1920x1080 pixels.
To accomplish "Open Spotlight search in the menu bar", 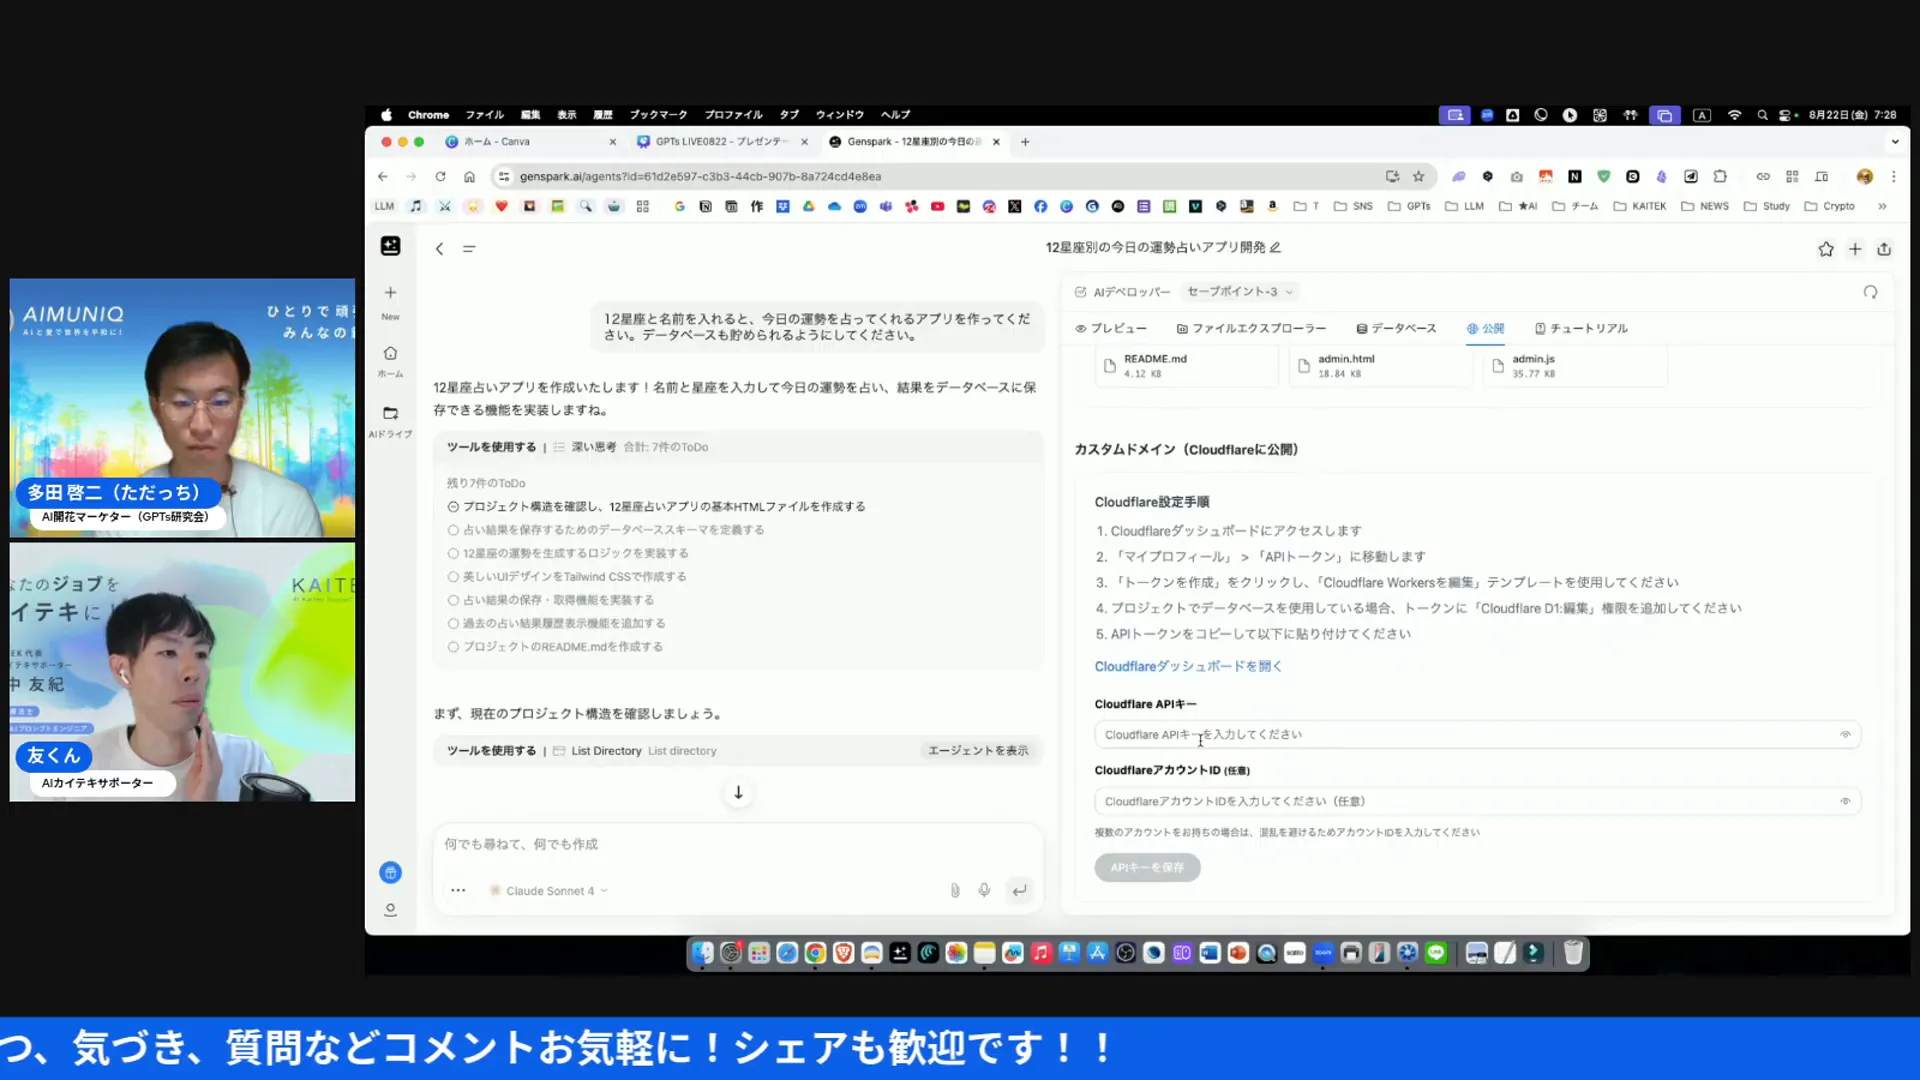I will click(x=1762, y=115).
